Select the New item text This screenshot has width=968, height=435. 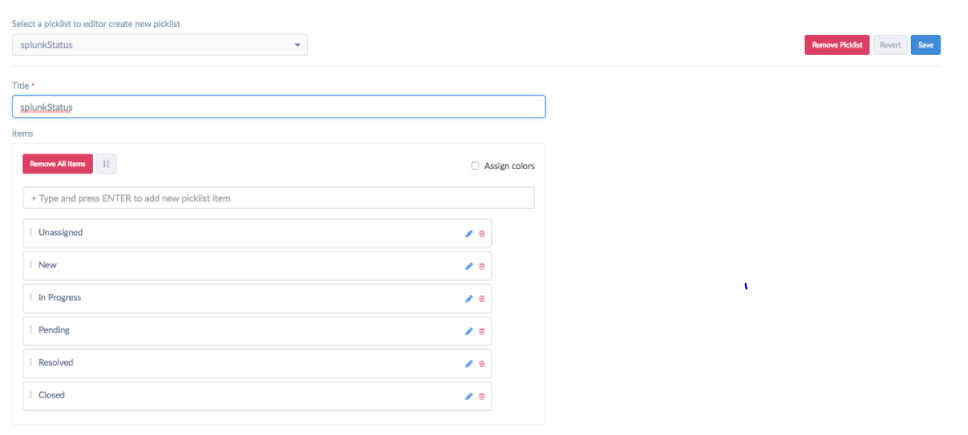(x=48, y=265)
